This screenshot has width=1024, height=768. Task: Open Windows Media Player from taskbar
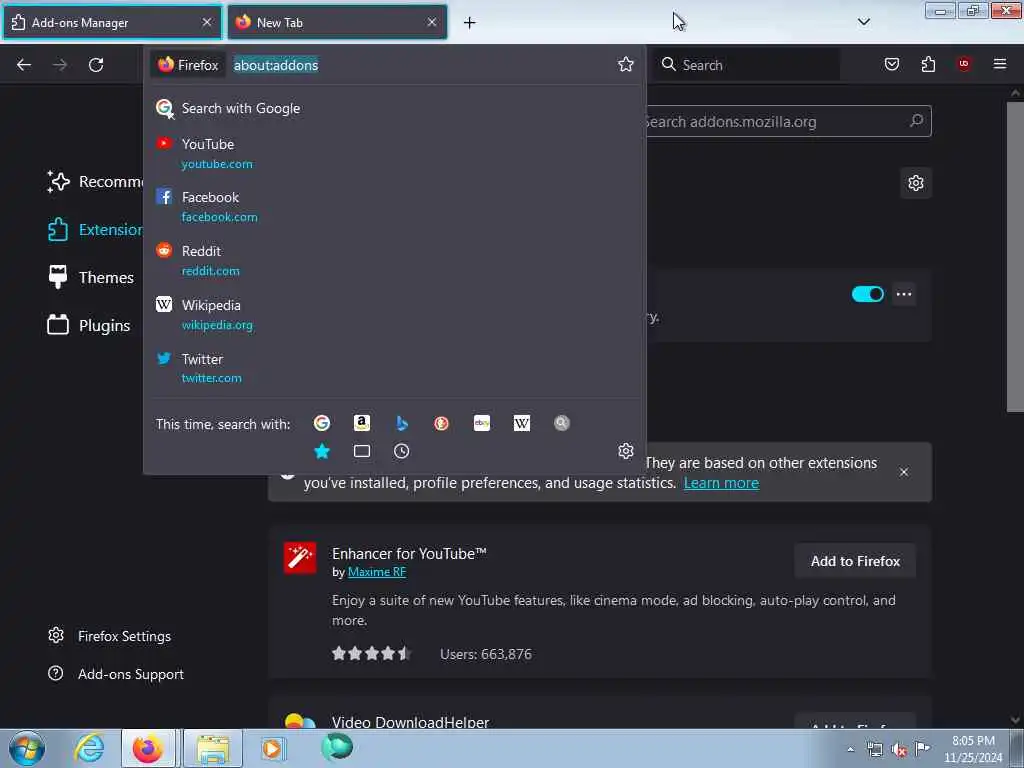coord(272,748)
